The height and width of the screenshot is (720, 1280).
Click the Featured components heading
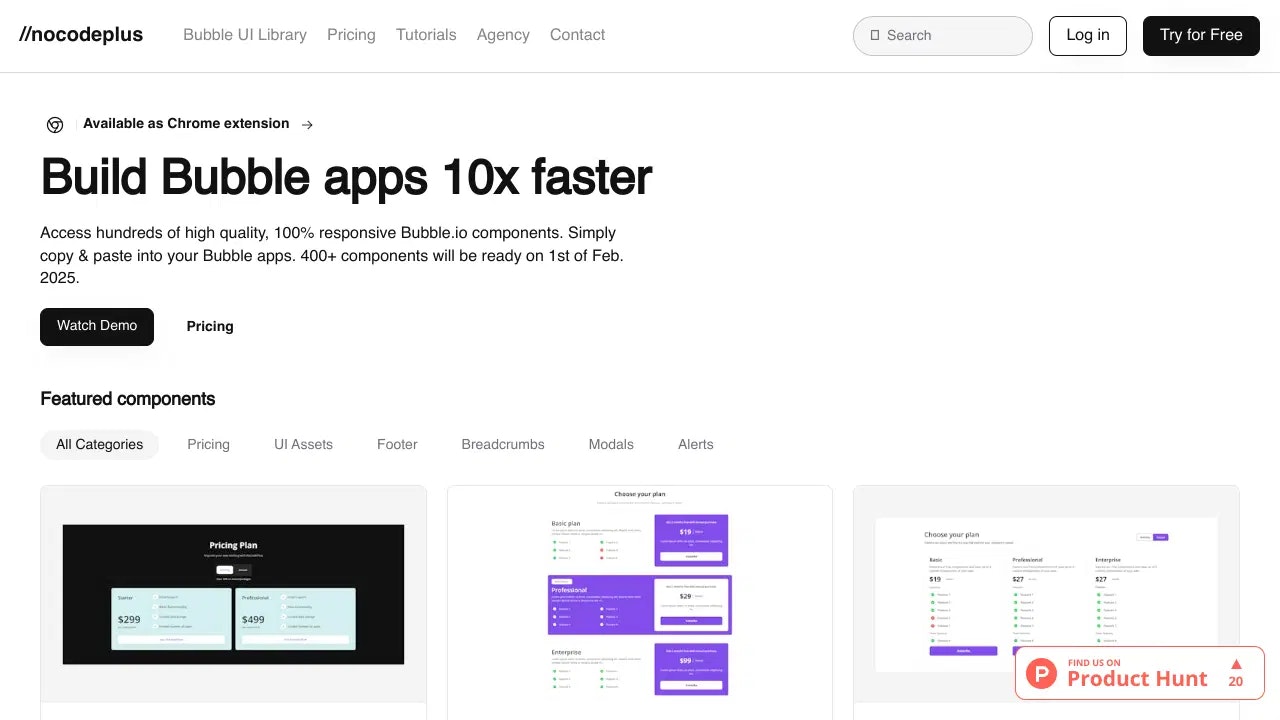tap(128, 399)
